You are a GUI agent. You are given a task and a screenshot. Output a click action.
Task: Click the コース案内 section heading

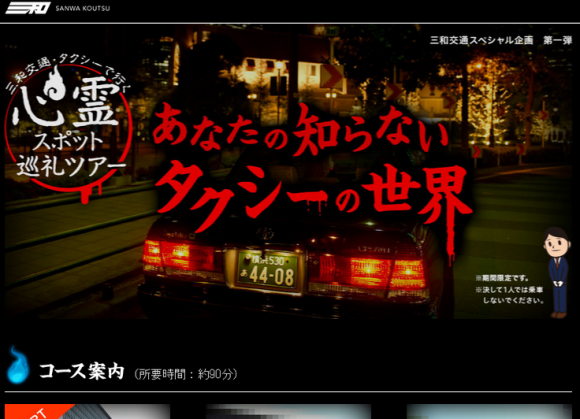click(x=81, y=371)
